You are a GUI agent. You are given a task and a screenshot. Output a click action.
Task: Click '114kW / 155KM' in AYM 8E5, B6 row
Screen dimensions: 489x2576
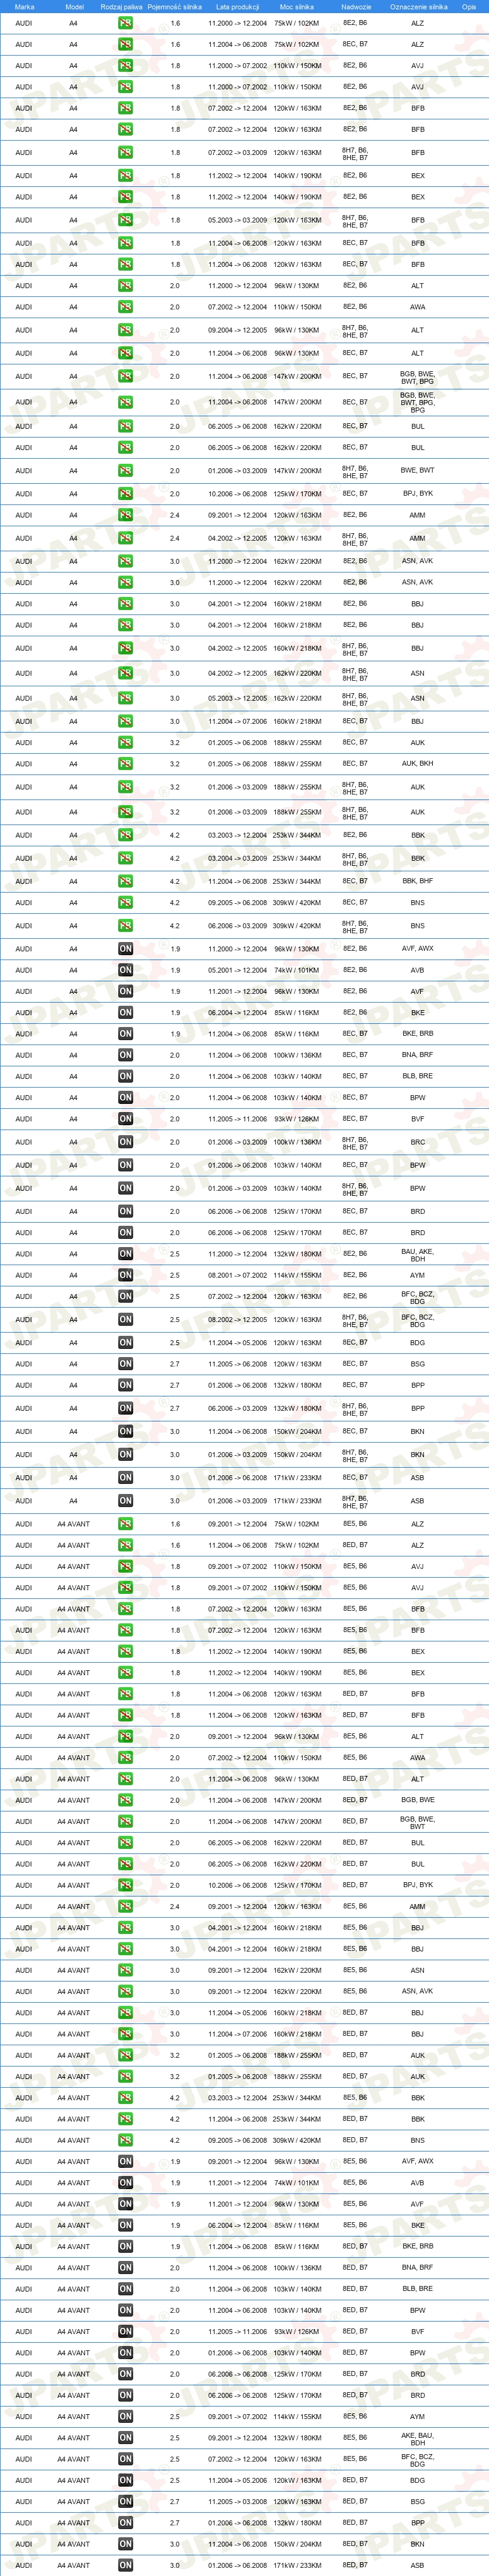click(x=297, y=2417)
